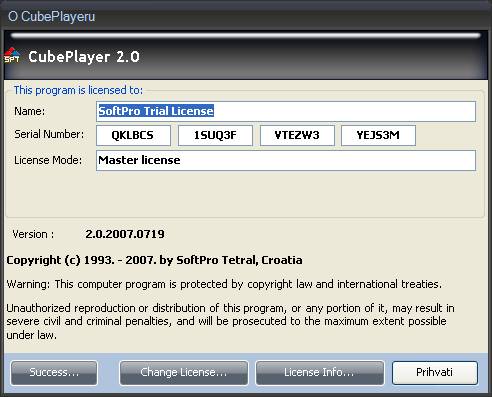Select the QKLBCS serial number box
Viewport: 492px width, 397px height.
click(x=133, y=135)
